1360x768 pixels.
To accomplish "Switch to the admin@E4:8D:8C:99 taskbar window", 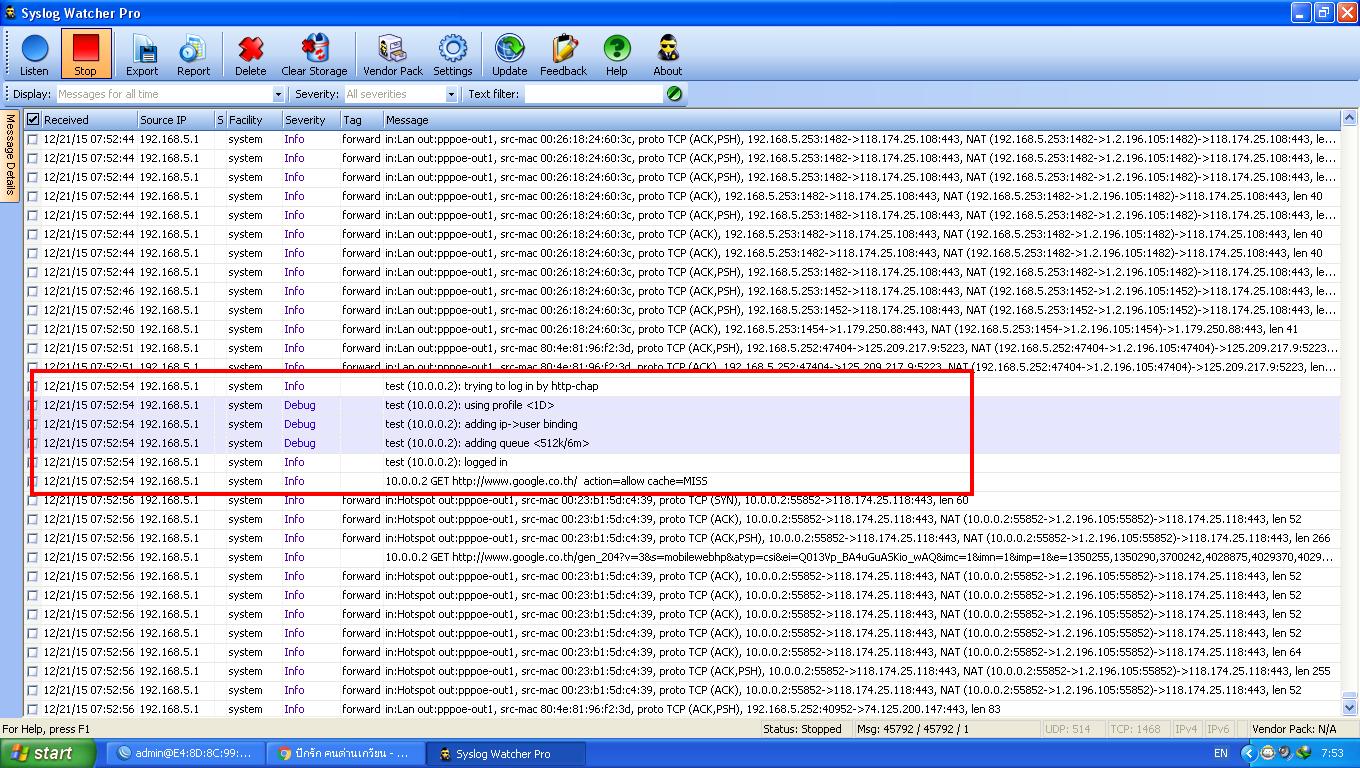I will (185, 753).
